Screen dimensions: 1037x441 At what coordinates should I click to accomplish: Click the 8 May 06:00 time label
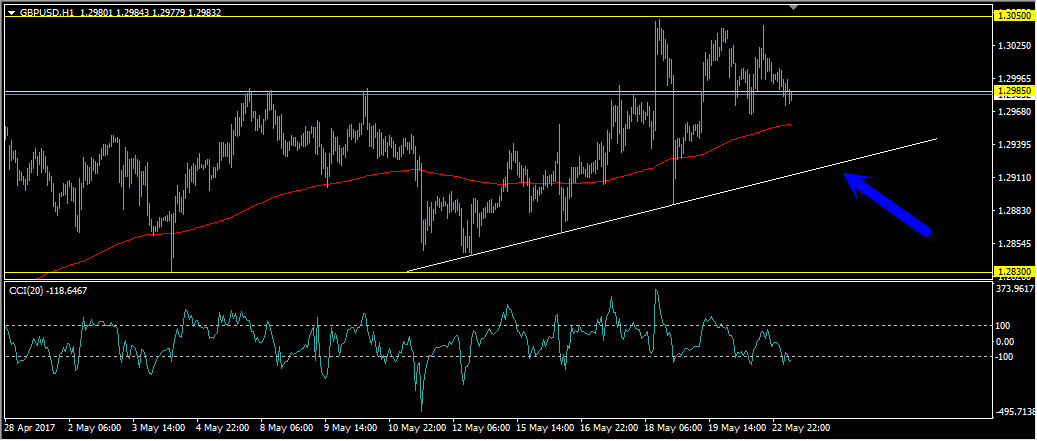[287, 428]
